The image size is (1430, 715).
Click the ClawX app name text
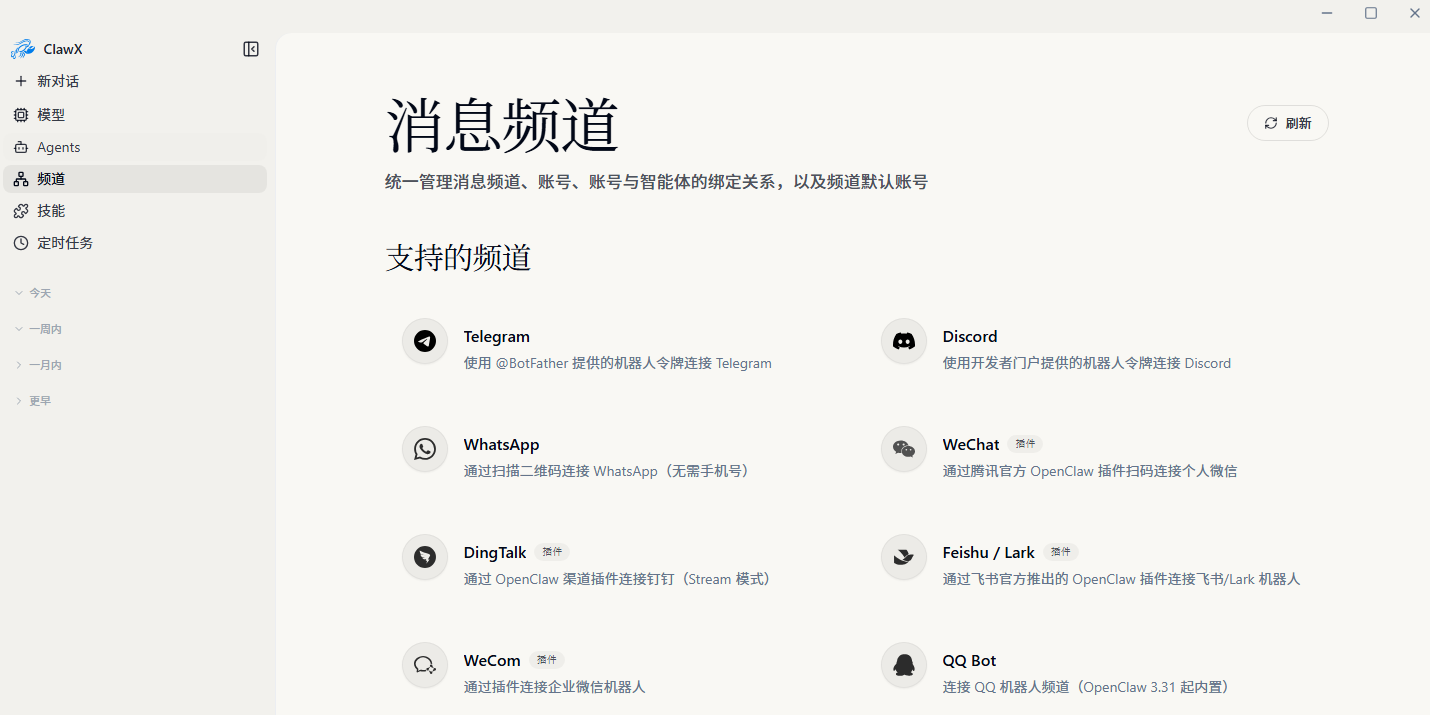point(63,49)
